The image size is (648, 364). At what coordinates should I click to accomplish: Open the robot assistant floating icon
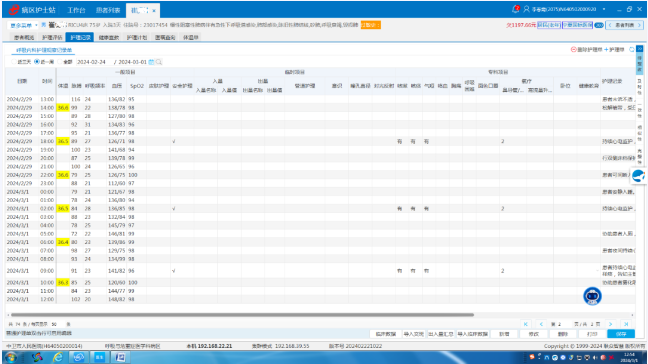[592, 296]
